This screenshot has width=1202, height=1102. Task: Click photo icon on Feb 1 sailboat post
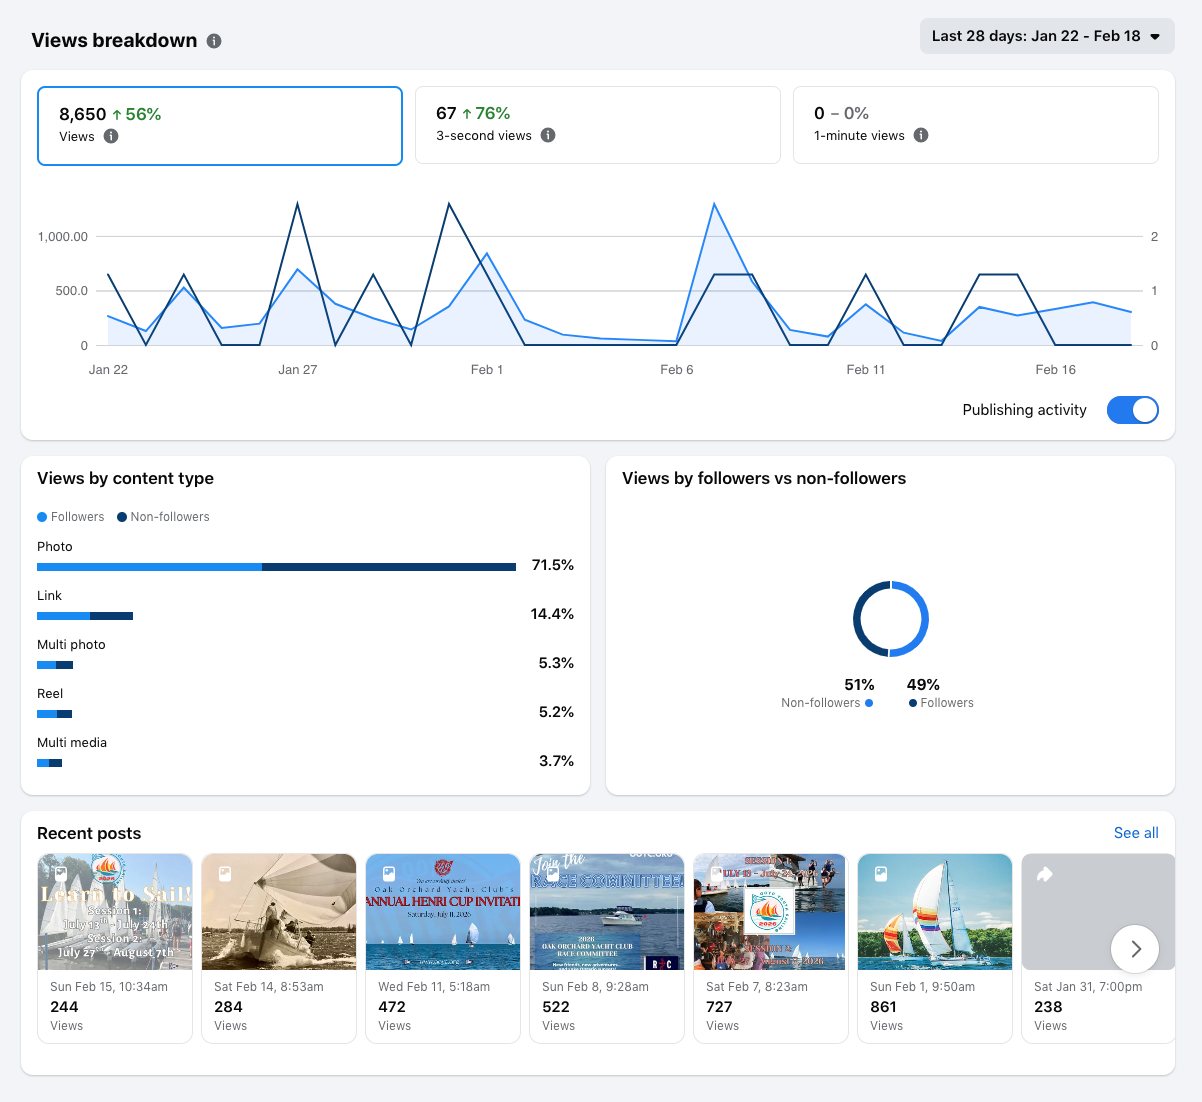pos(881,874)
